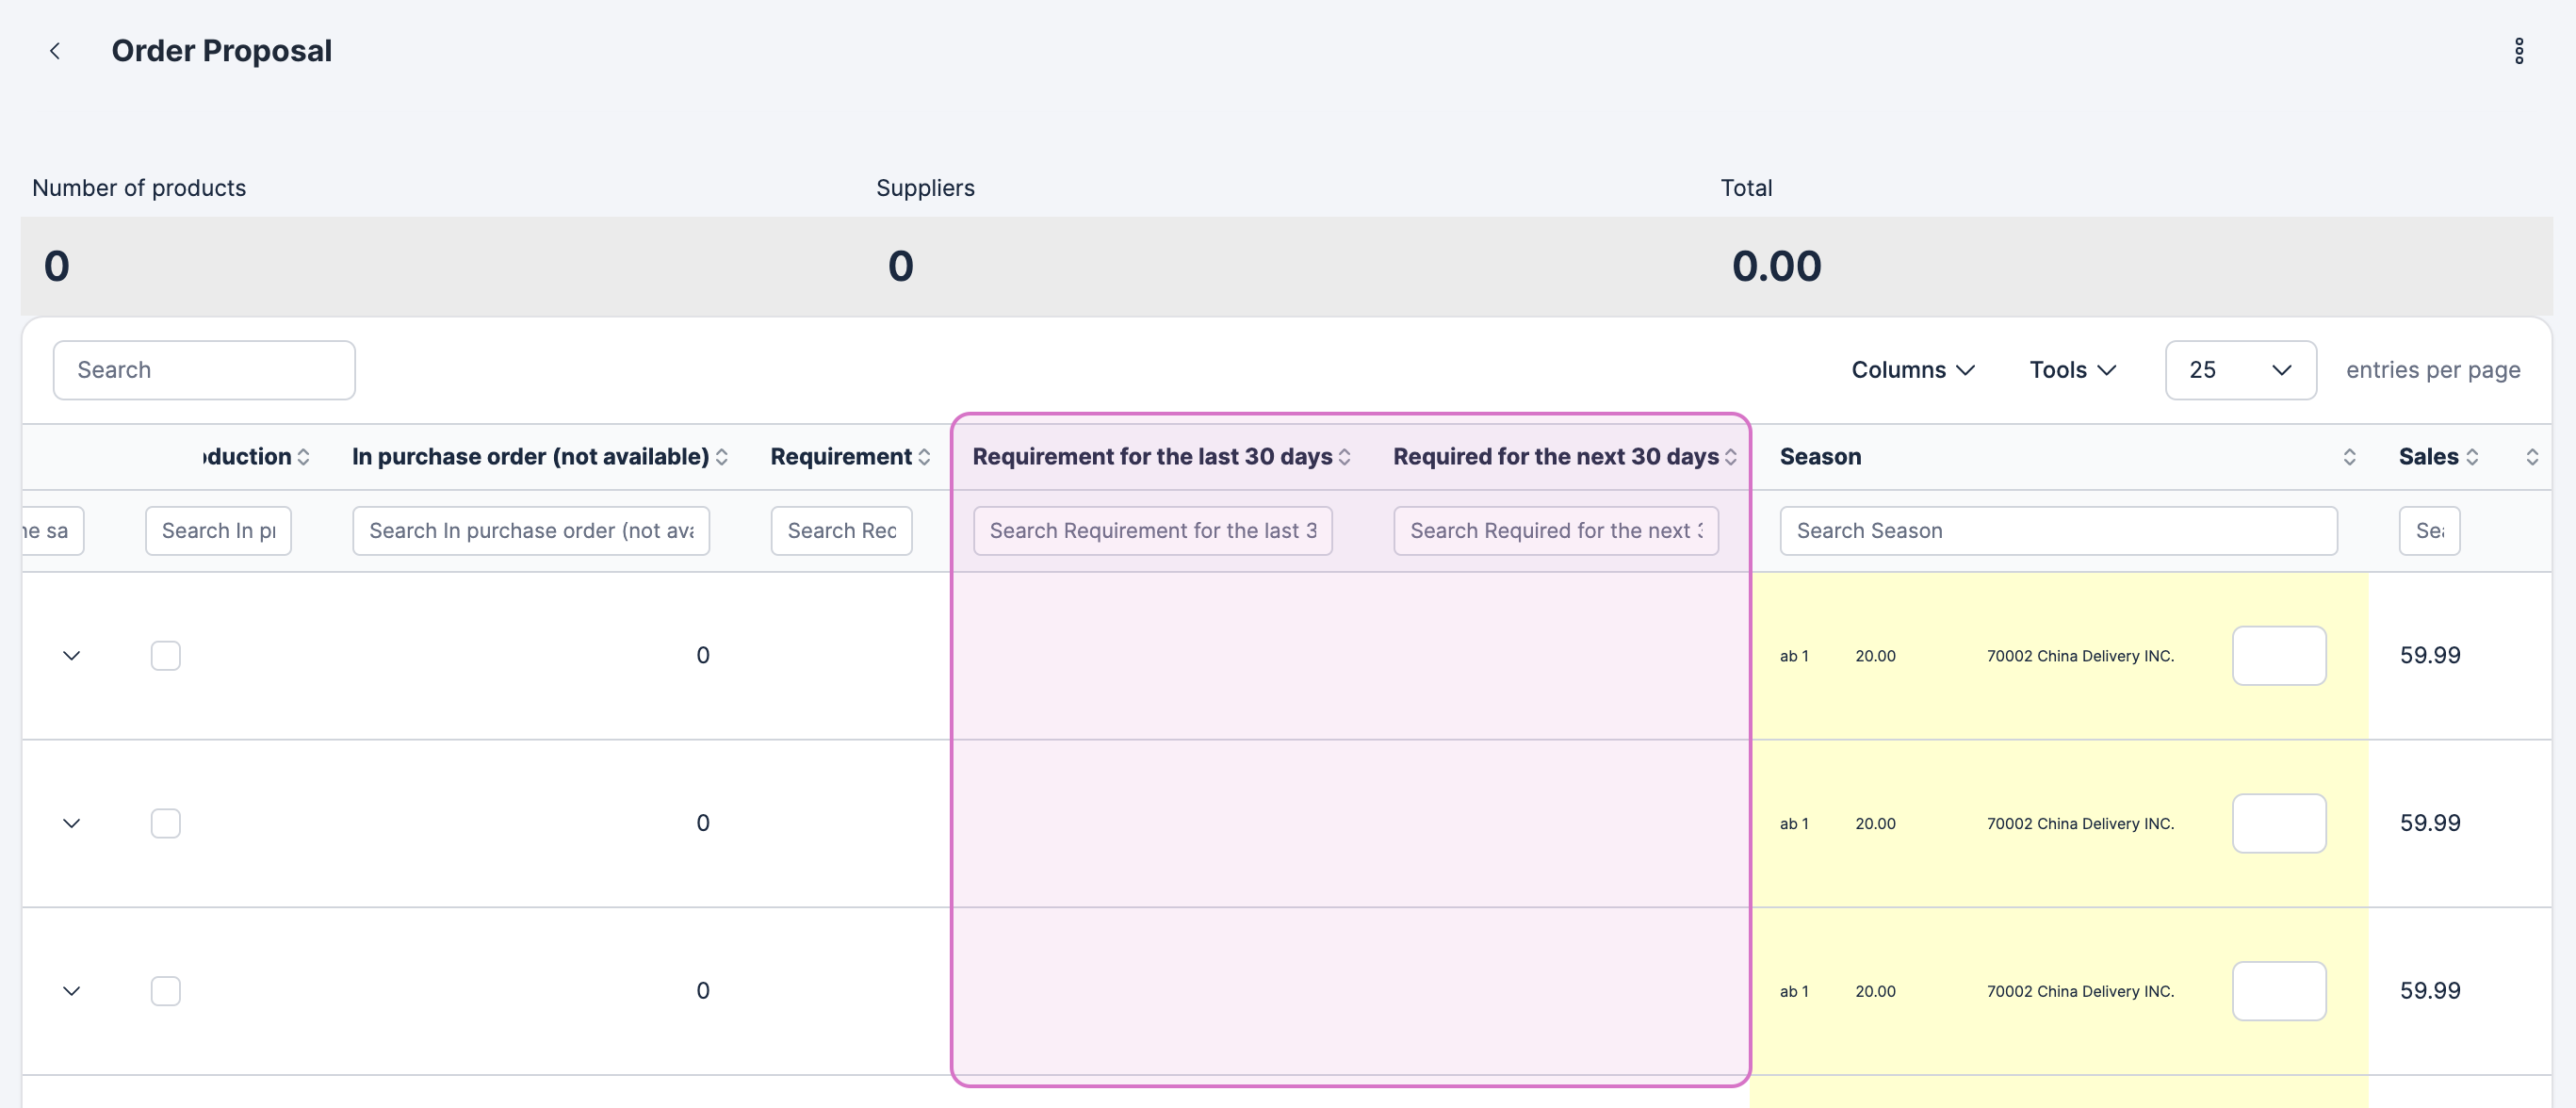
Task: Expand the second product row
Action: pos(71,824)
